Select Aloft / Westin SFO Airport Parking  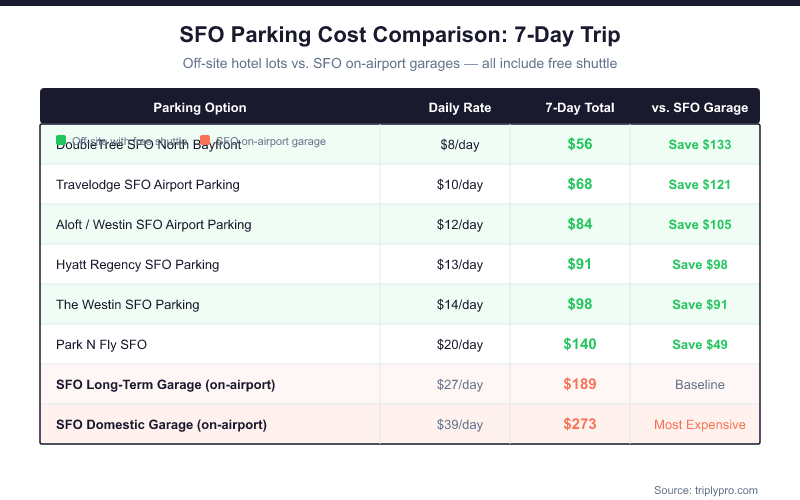154,225
